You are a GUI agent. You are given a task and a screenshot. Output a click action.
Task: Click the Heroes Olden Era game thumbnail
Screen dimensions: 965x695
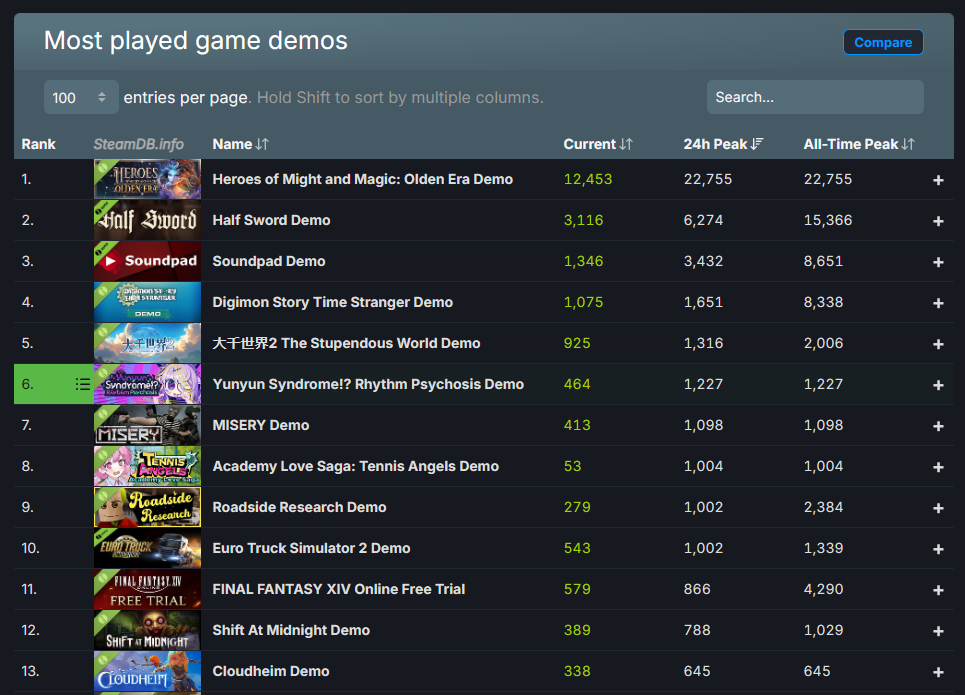pos(147,179)
